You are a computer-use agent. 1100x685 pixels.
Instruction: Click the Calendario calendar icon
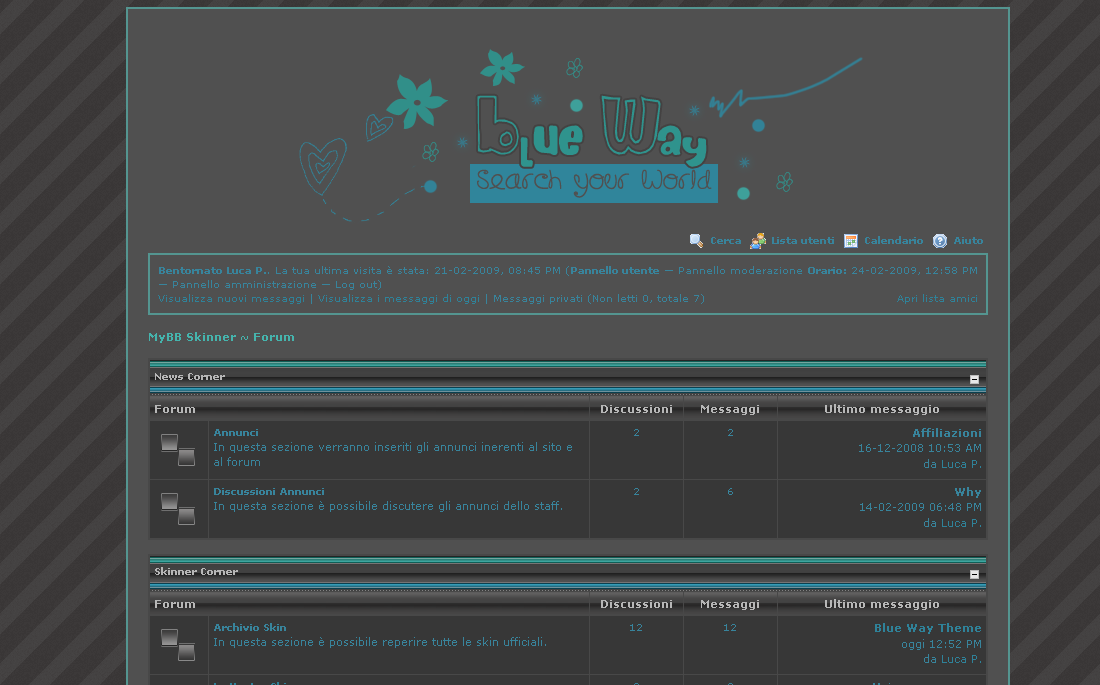coord(851,241)
